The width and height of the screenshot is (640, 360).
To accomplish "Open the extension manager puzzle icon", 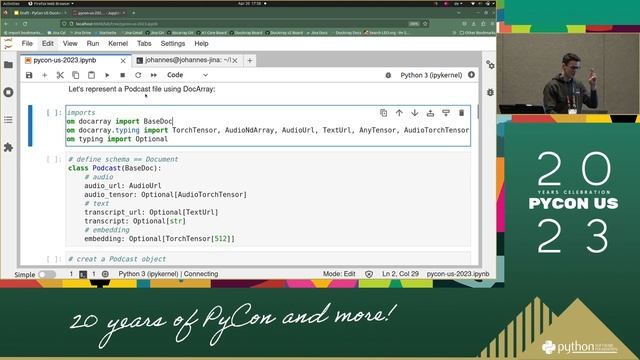I will [8, 147].
